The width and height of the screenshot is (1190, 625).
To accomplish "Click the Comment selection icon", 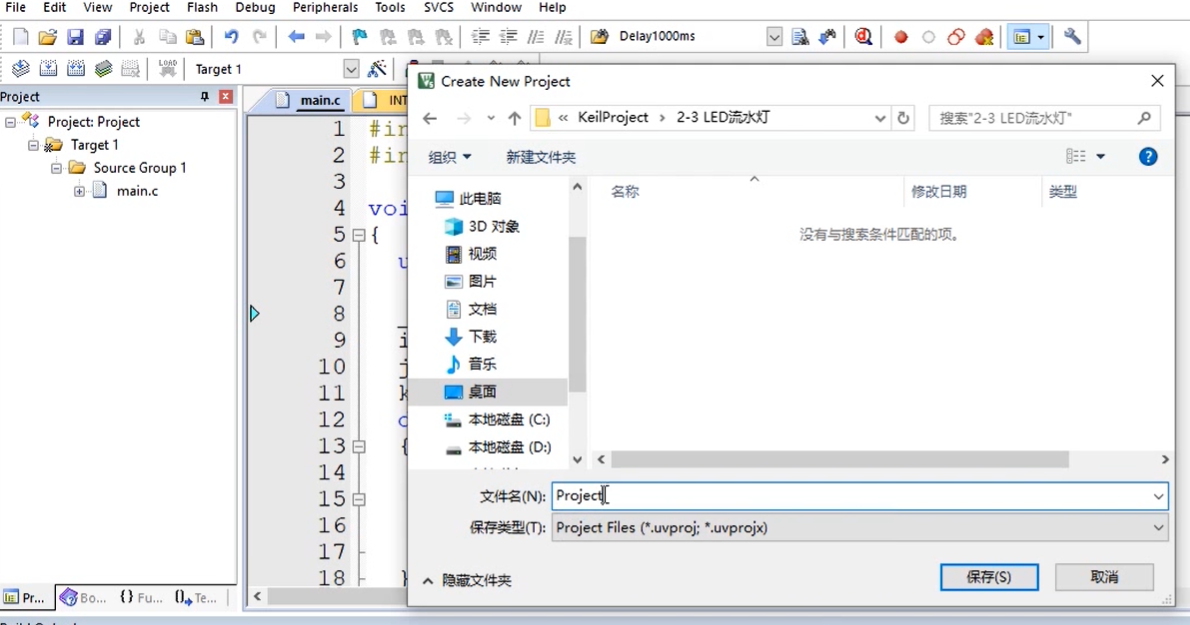I will pos(536,36).
